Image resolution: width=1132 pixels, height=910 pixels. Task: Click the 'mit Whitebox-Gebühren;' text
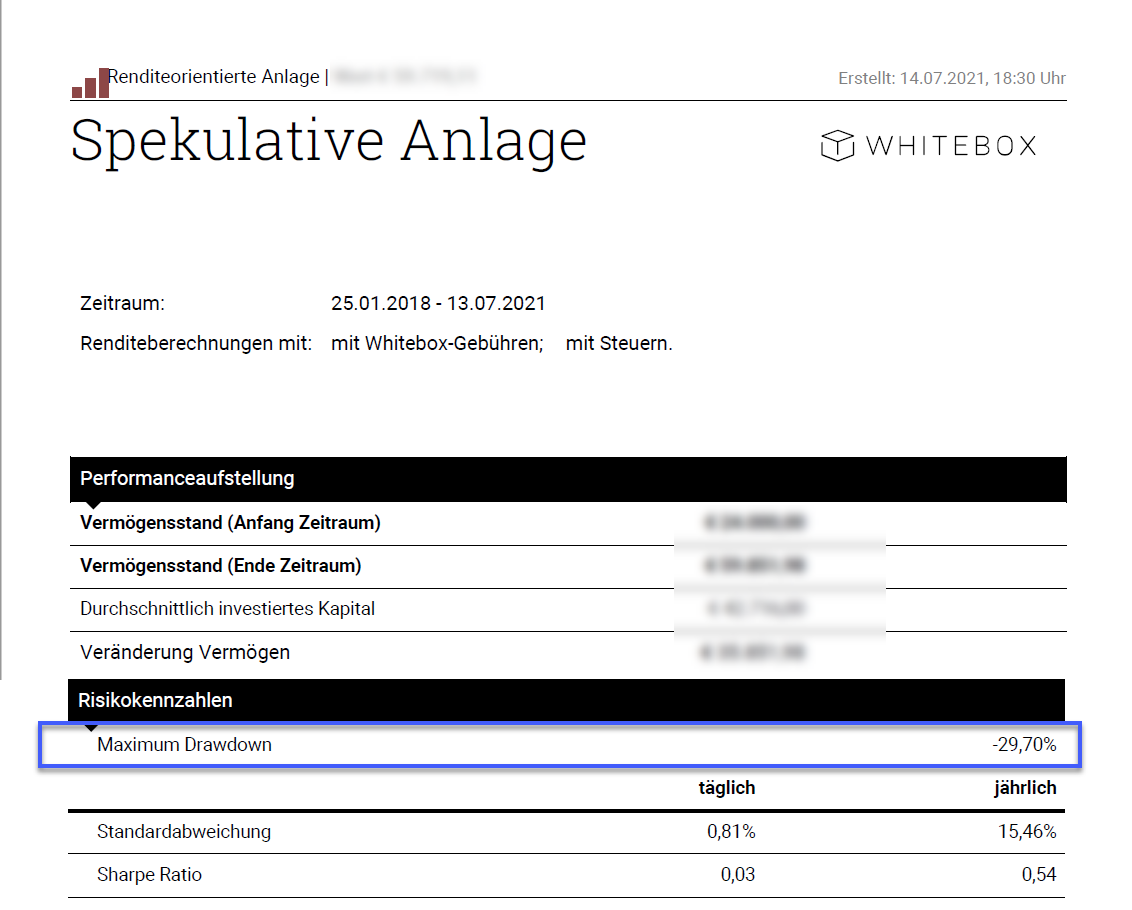pyautogui.click(x=437, y=344)
